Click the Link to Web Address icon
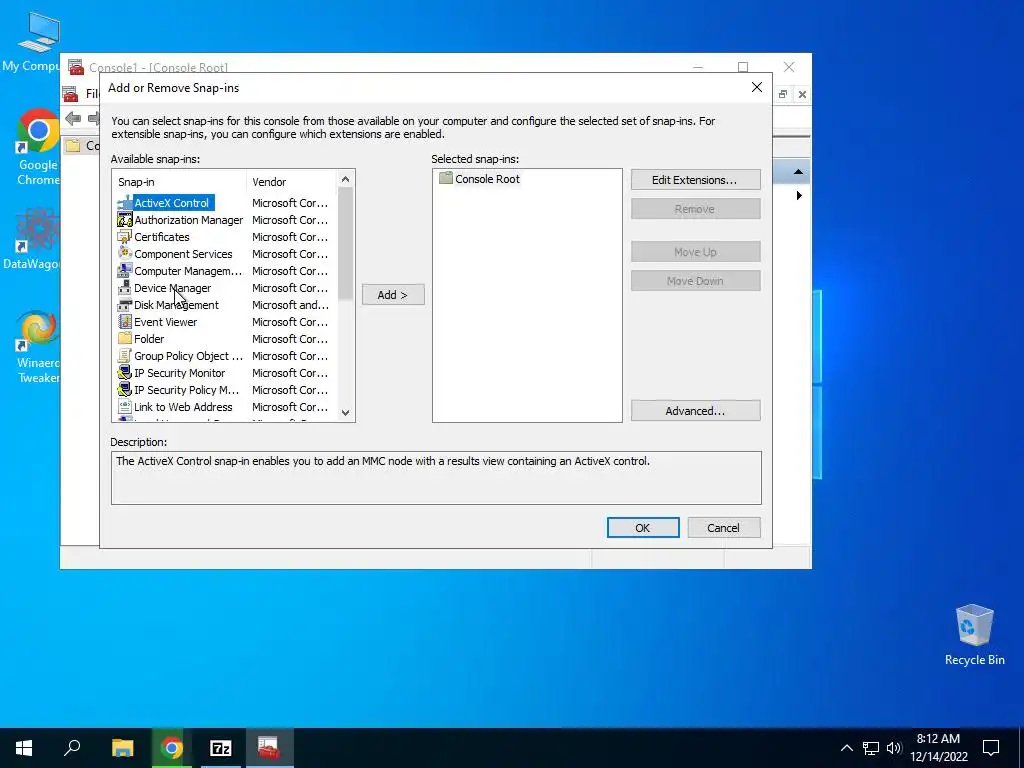Image resolution: width=1024 pixels, height=768 pixels. point(124,407)
